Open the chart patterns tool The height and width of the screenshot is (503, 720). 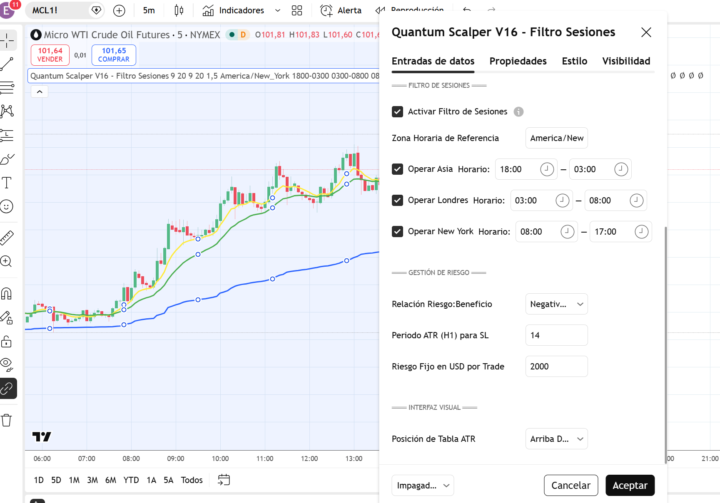click(7, 111)
